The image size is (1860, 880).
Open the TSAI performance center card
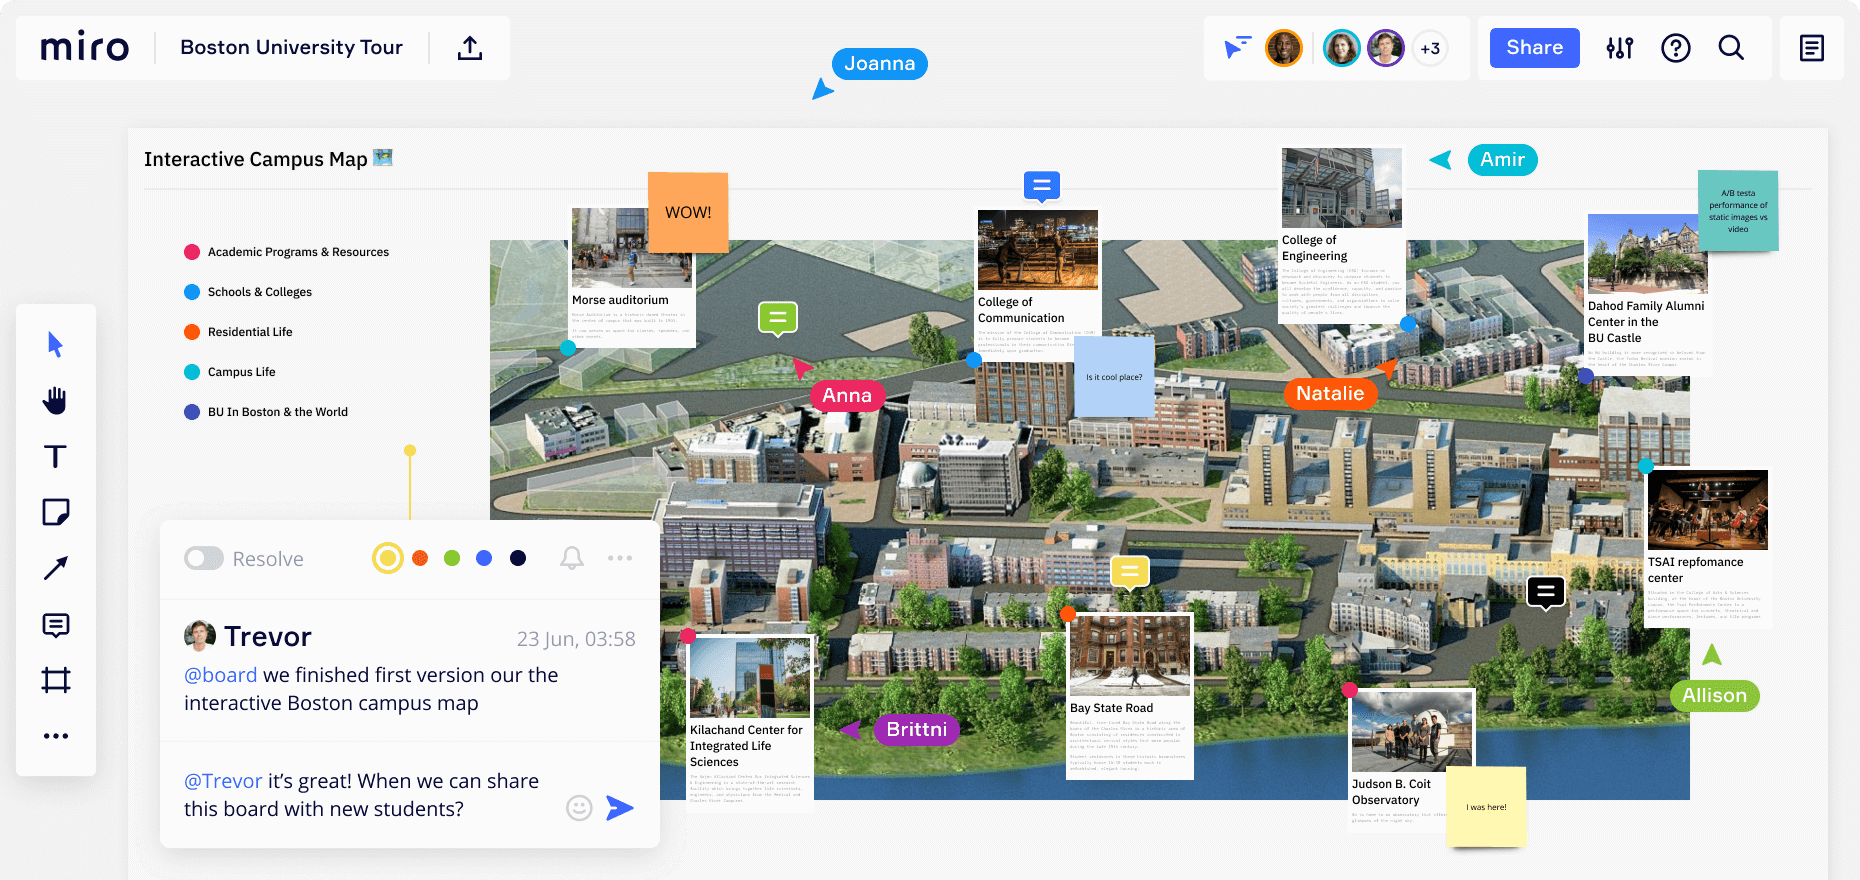[1707, 548]
